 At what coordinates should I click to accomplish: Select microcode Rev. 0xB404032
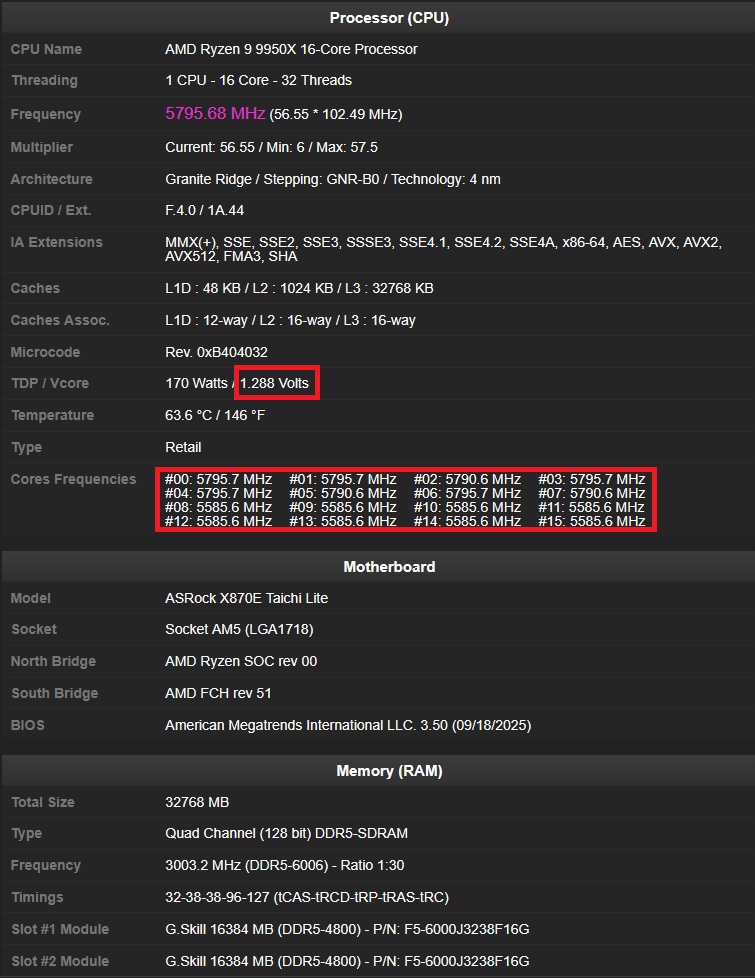pyautogui.click(x=216, y=352)
